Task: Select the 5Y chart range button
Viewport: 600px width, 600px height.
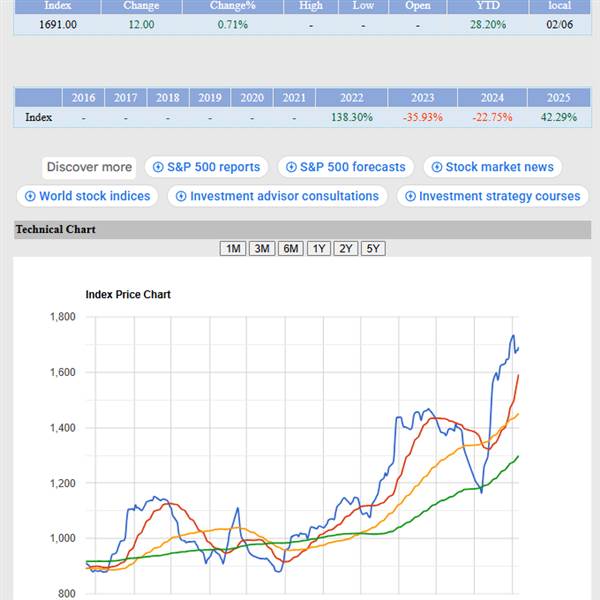Action: [x=373, y=249]
